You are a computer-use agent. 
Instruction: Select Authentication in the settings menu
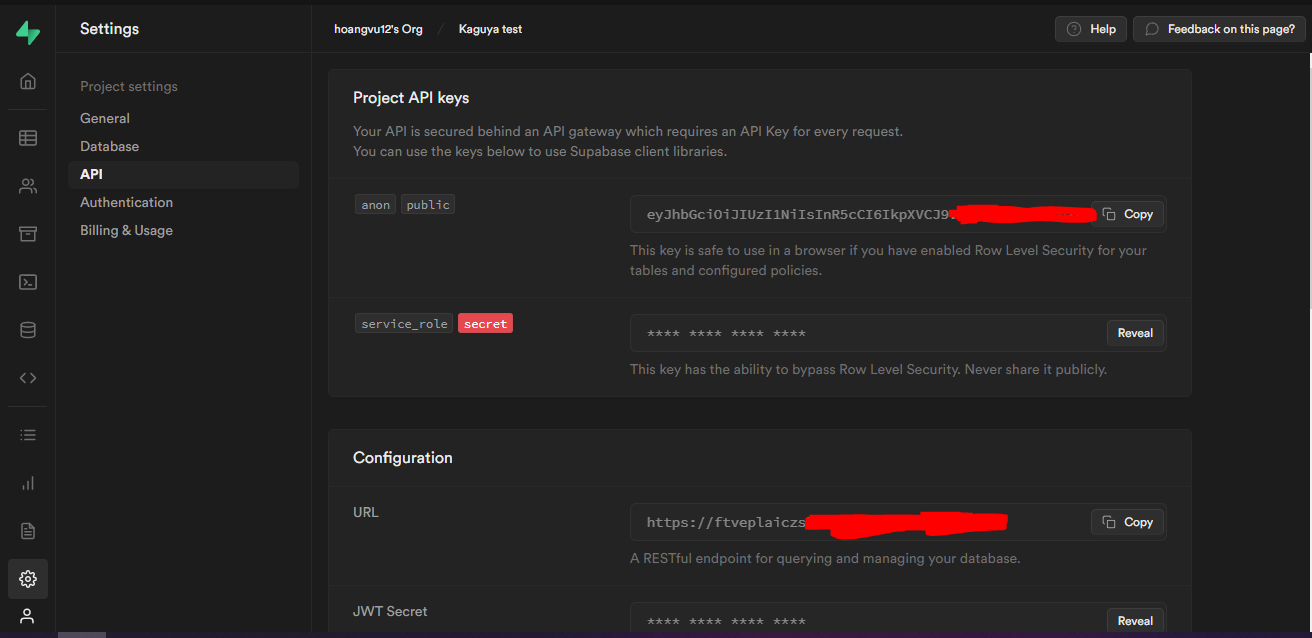point(126,201)
